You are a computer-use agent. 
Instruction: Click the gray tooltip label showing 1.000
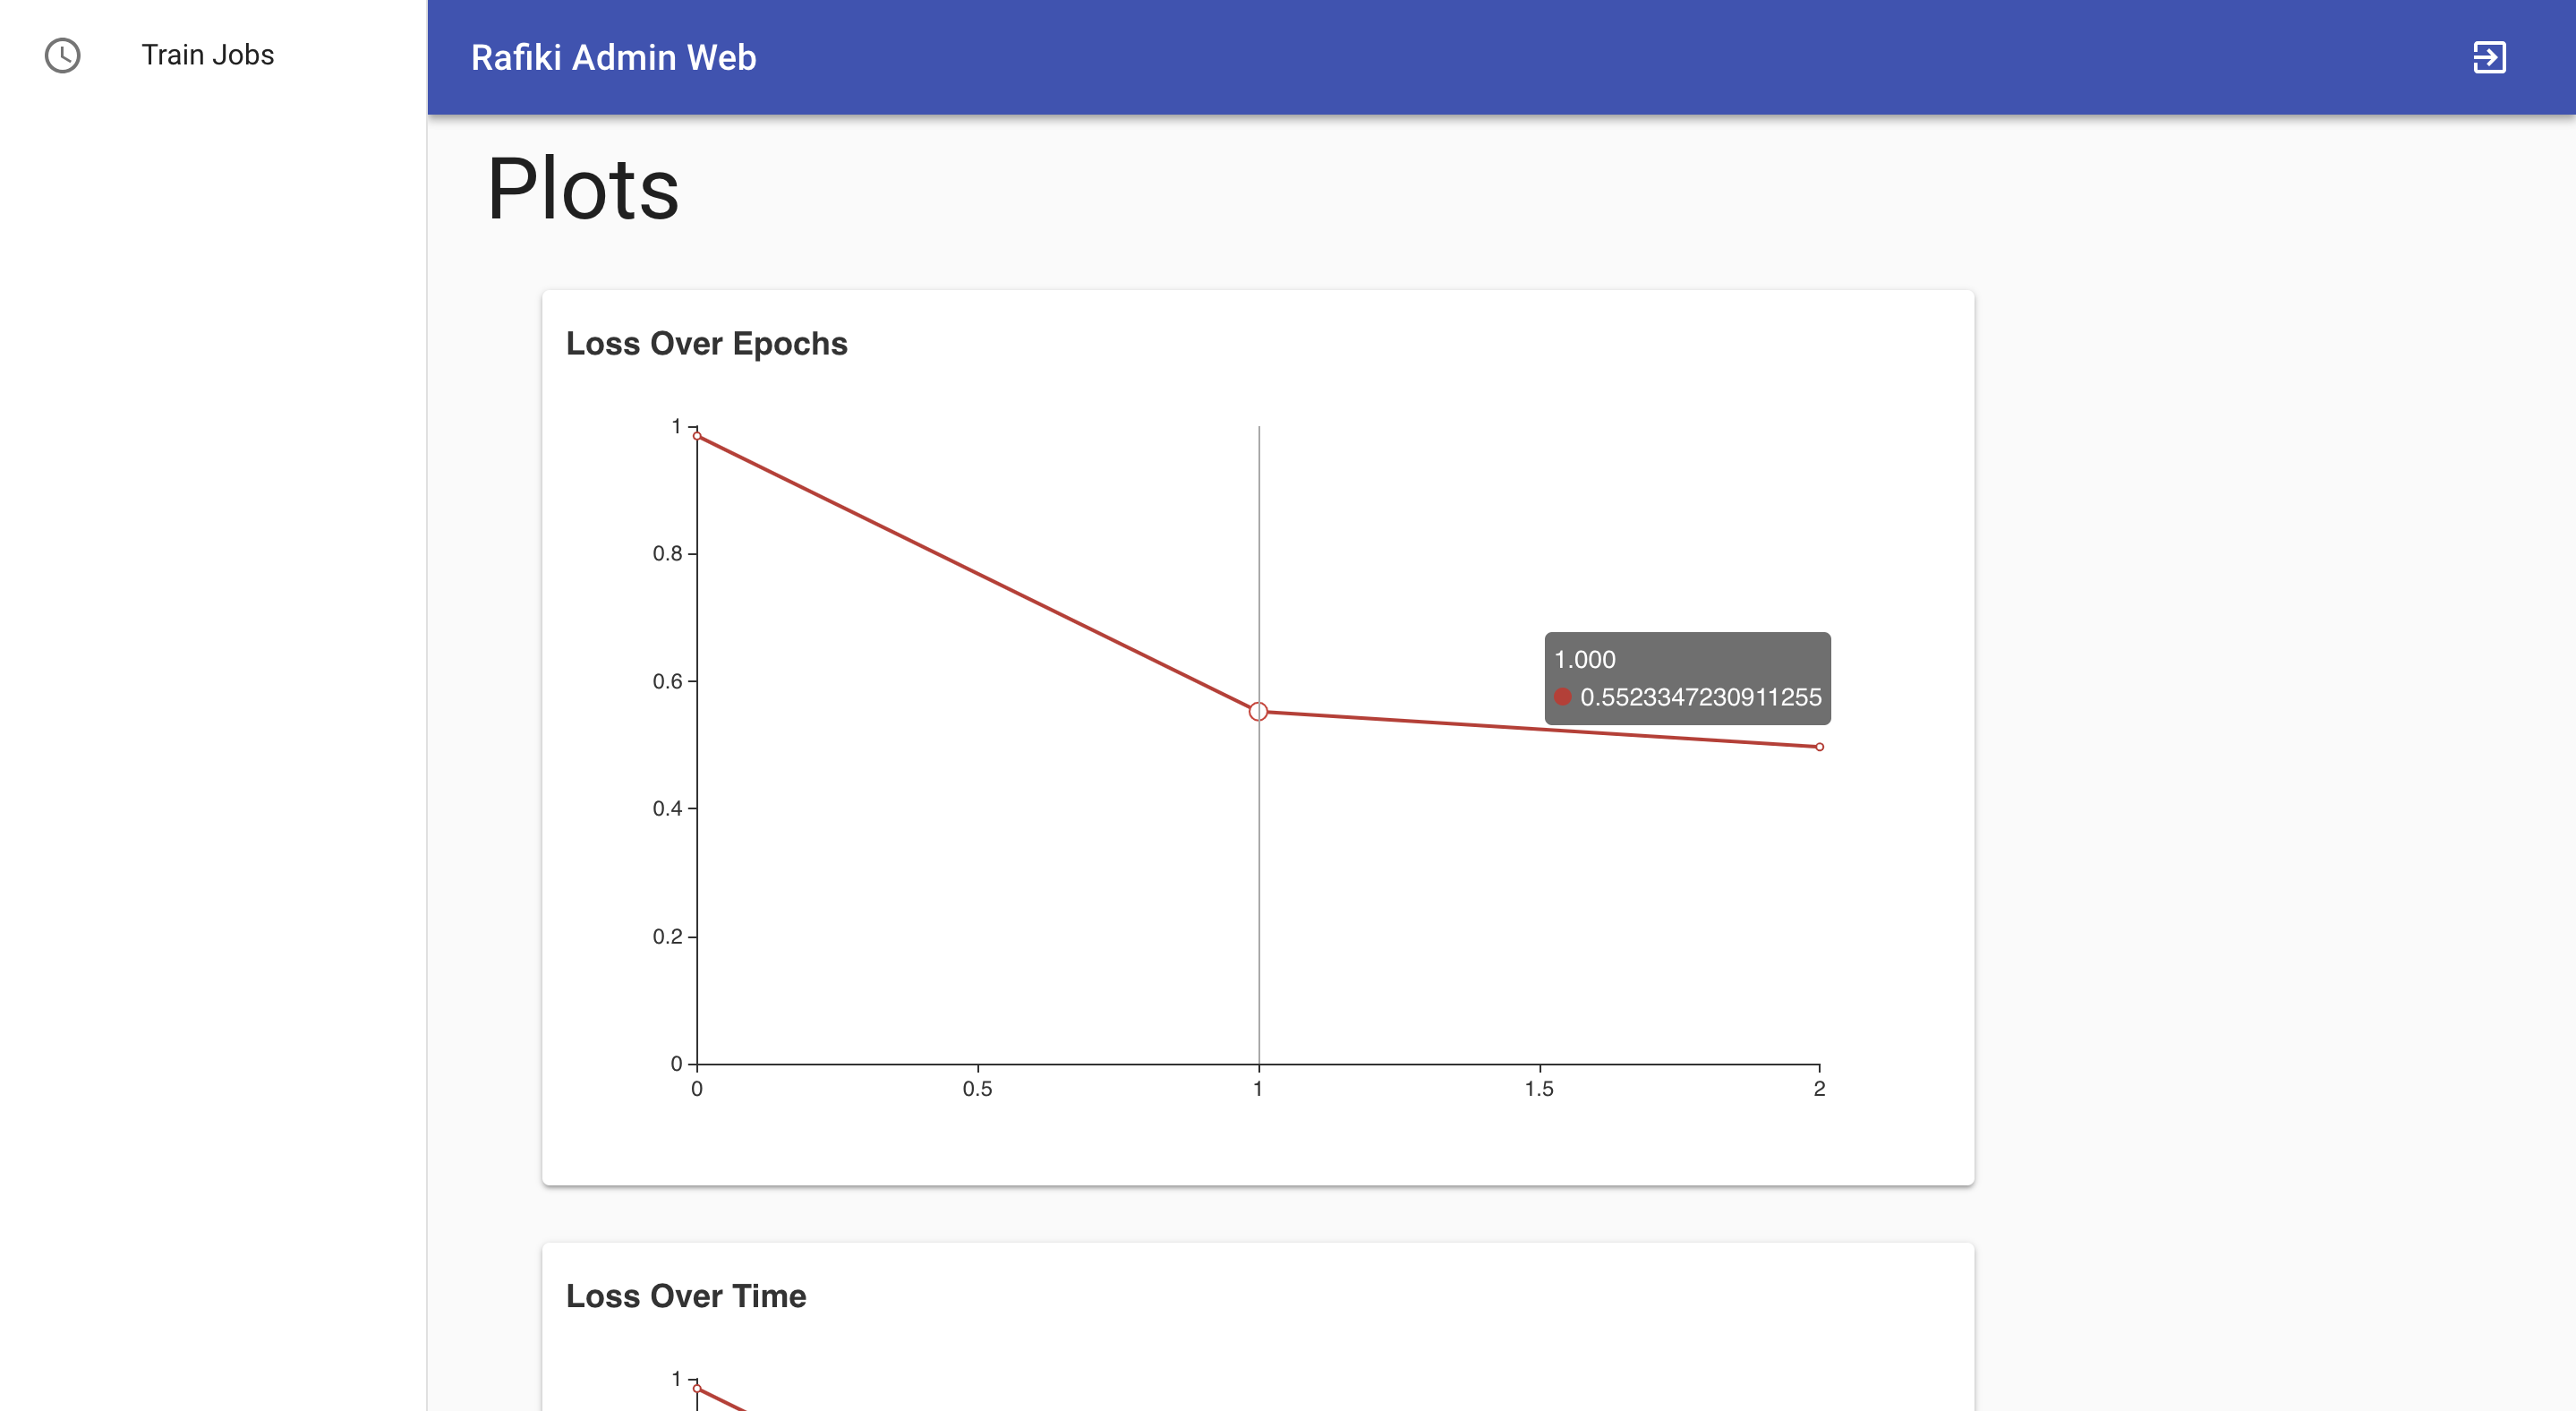pyautogui.click(x=1588, y=659)
